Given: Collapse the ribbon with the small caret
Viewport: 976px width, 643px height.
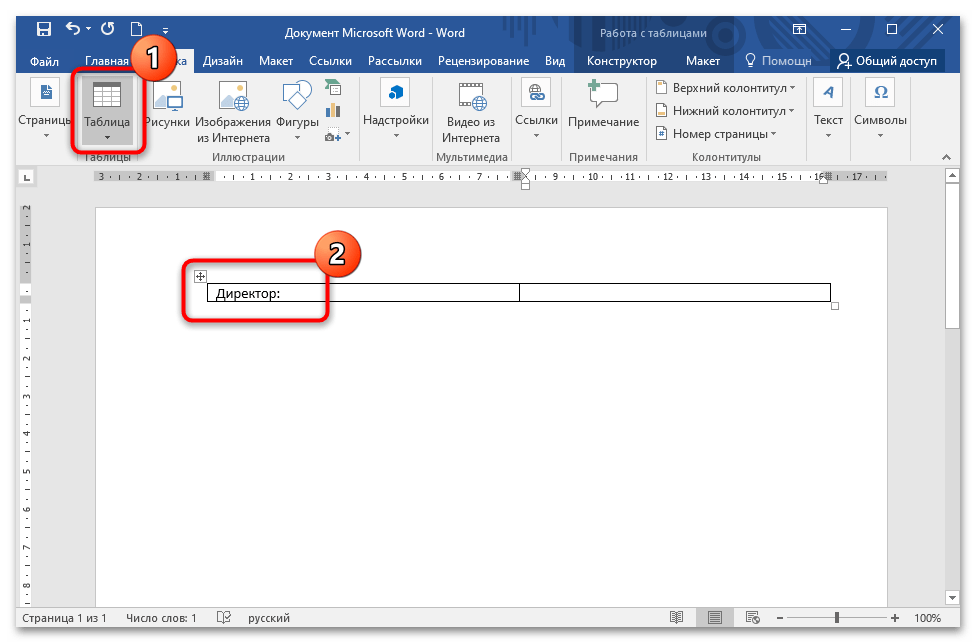Looking at the screenshot, I should 946,157.
